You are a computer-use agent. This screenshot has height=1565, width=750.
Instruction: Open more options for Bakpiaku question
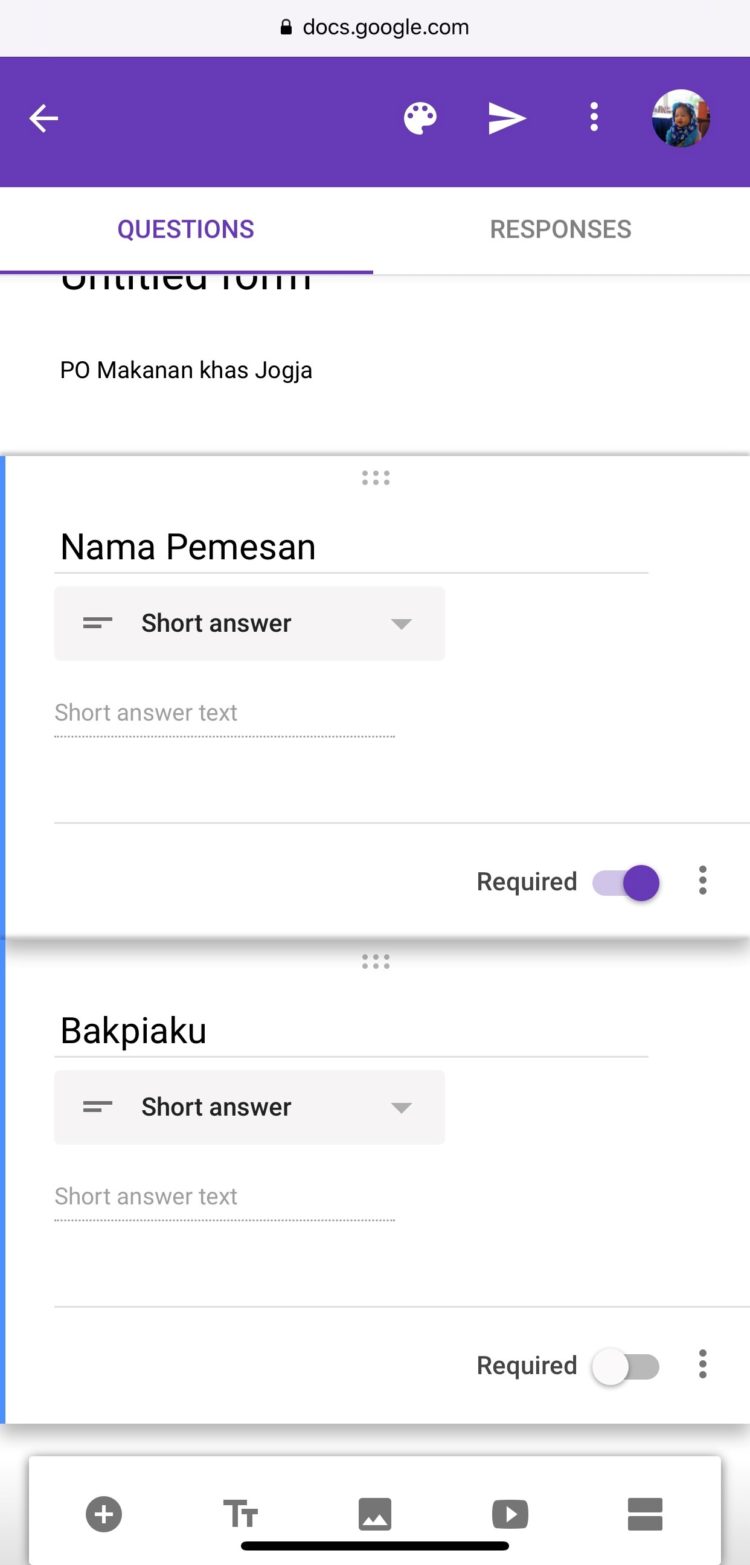click(703, 1365)
